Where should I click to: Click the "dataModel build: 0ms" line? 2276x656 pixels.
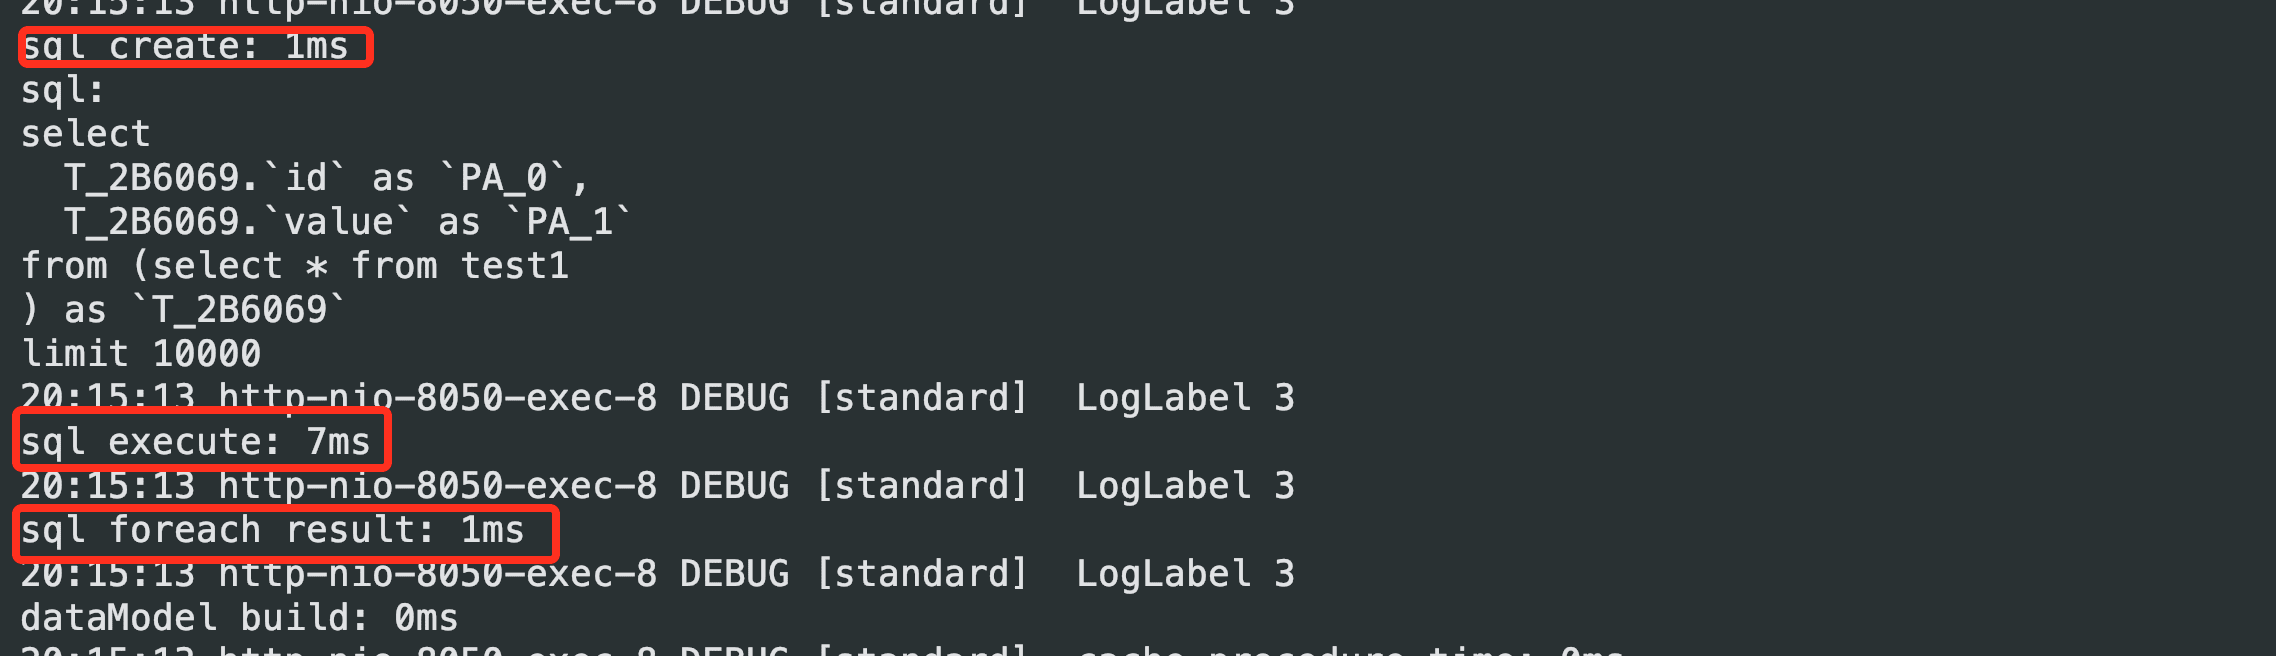pos(239,618)
